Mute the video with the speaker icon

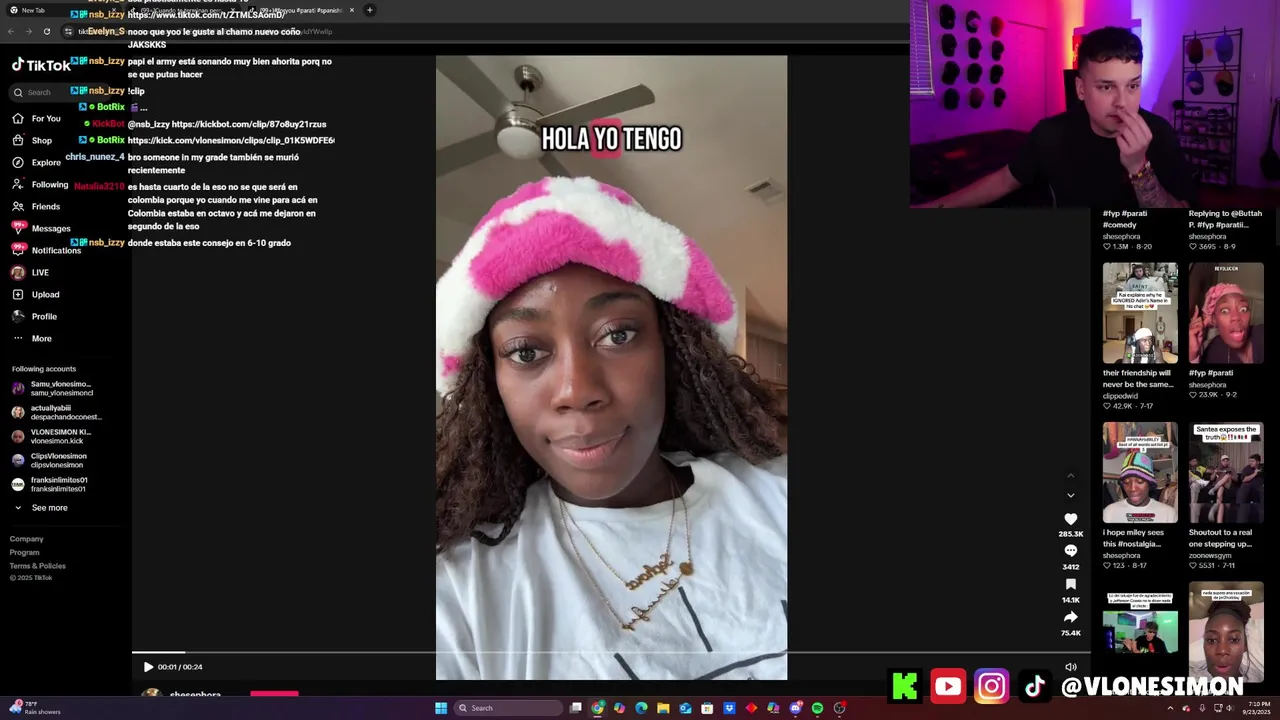(1071, 667)
